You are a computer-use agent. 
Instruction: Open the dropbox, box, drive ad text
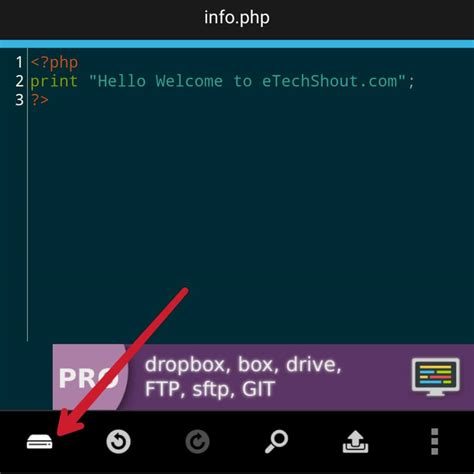[243, 365]
